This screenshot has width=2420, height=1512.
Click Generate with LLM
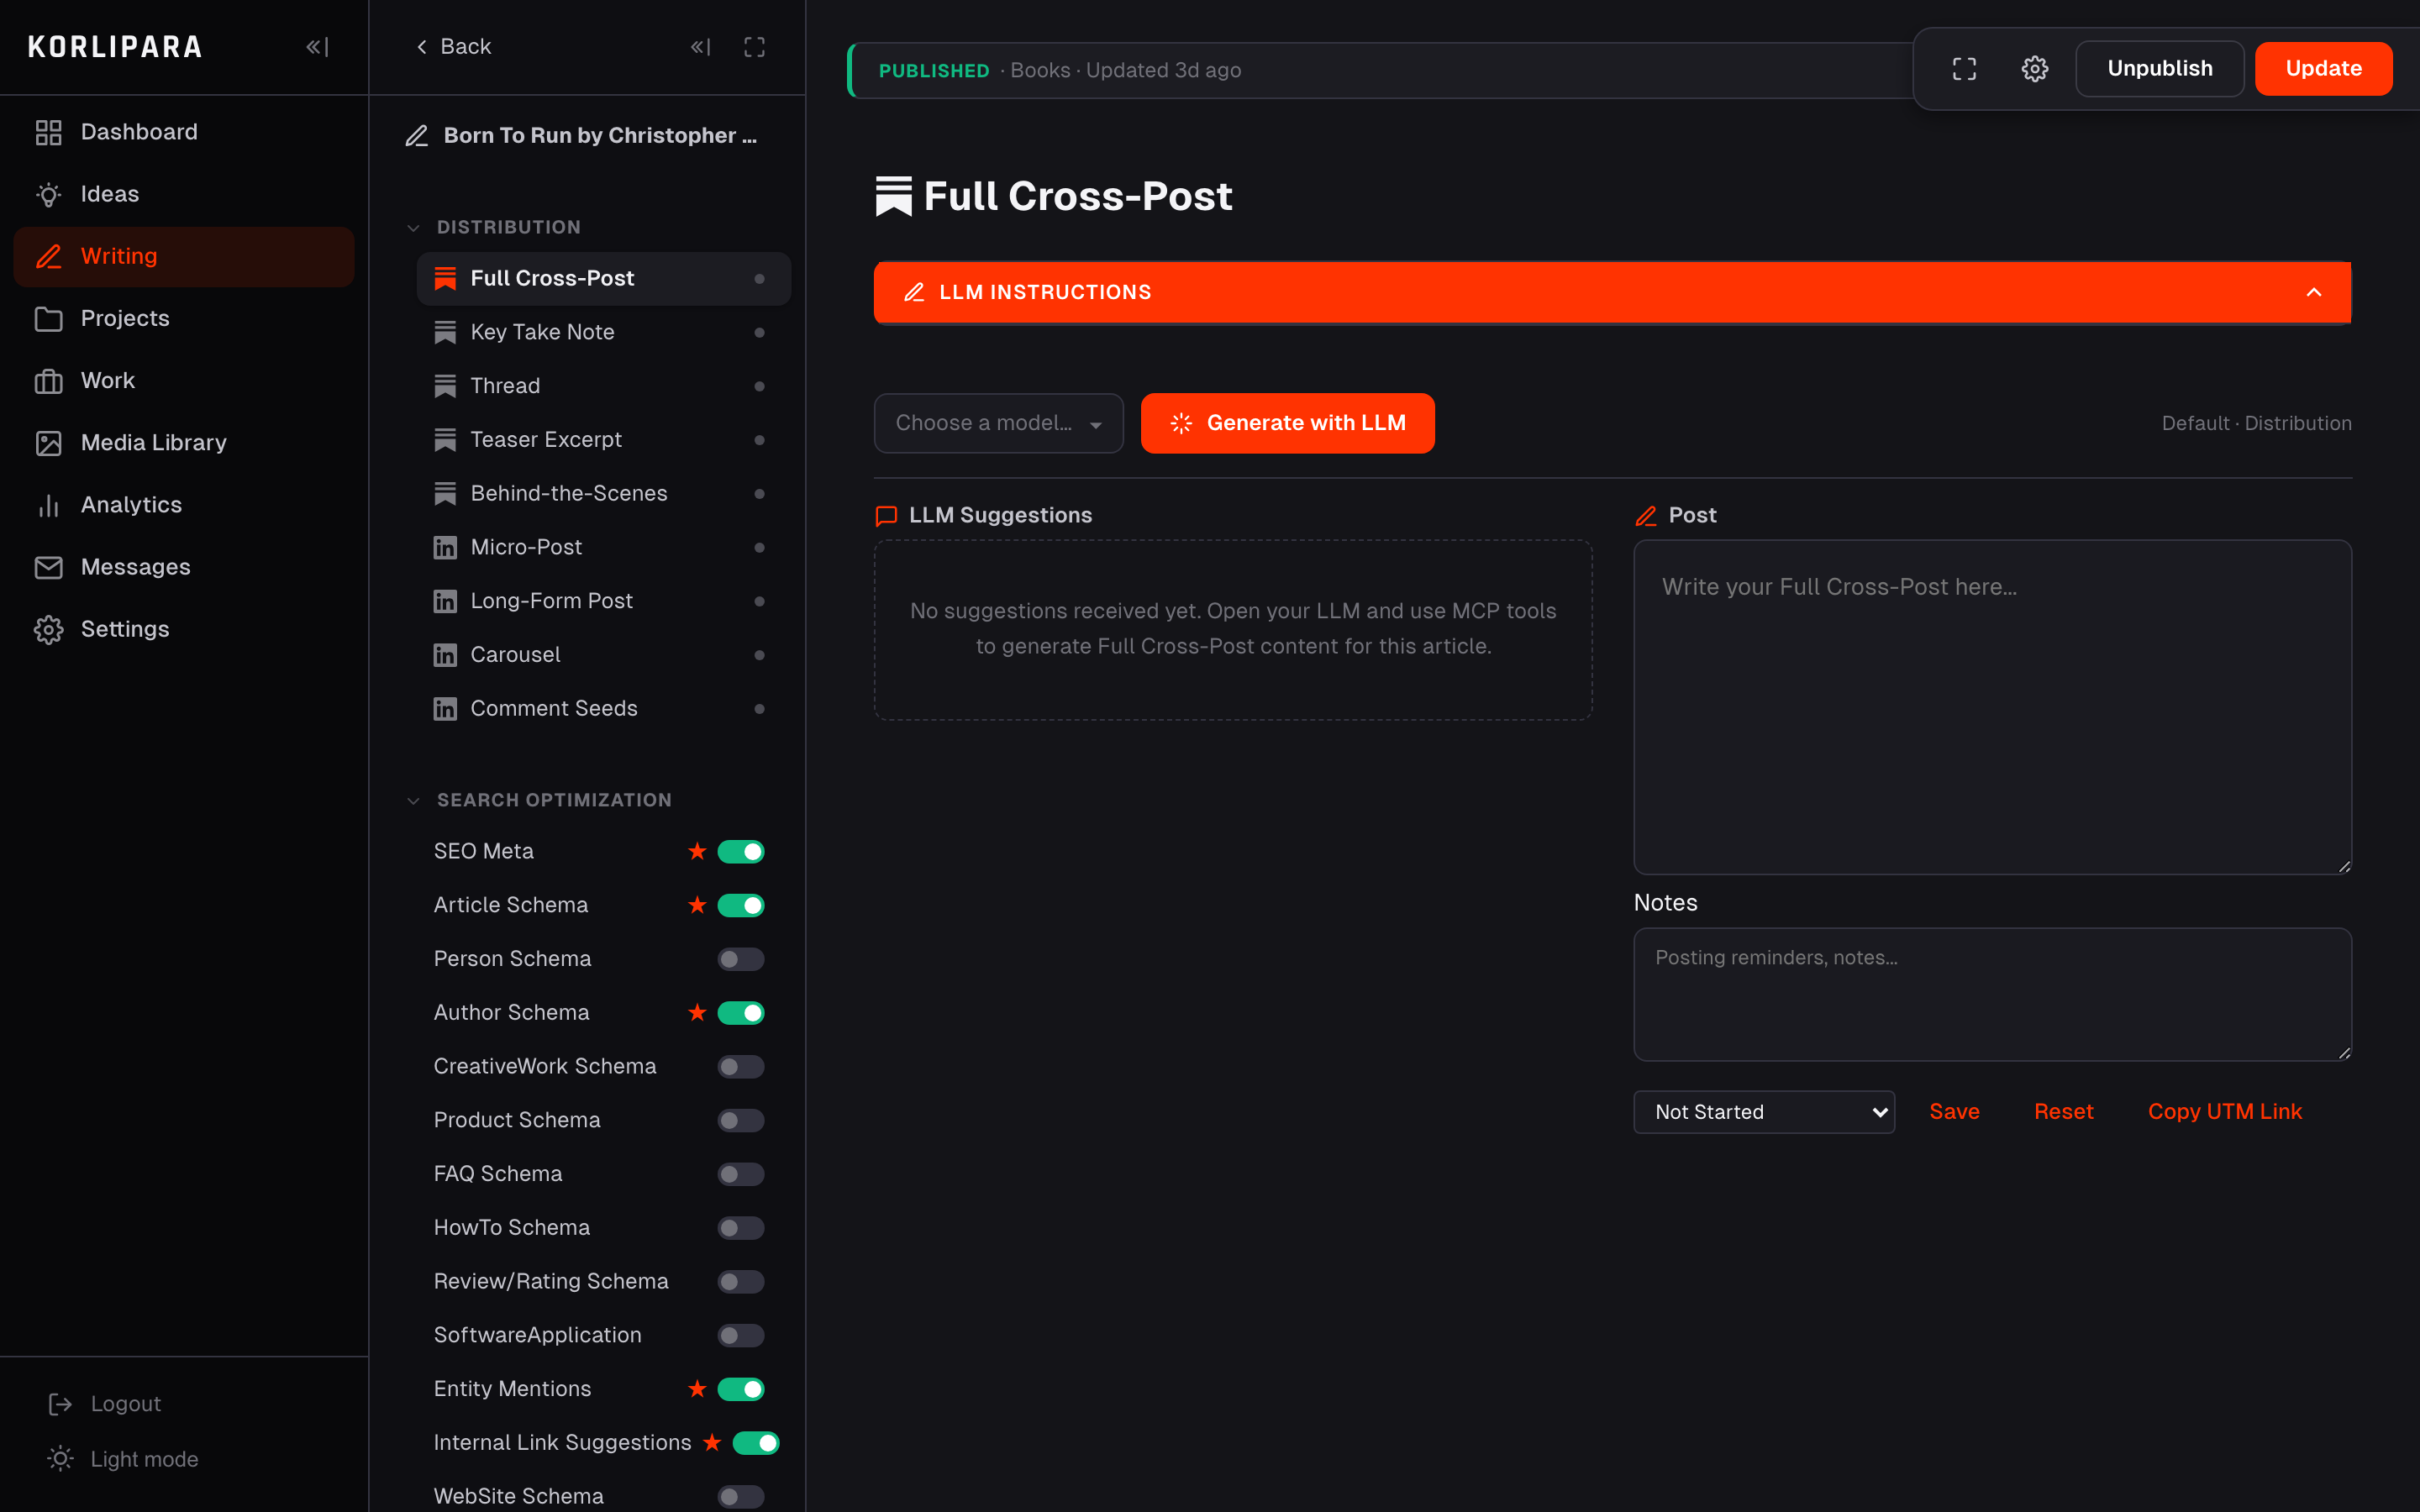(x=1287, y=423)
